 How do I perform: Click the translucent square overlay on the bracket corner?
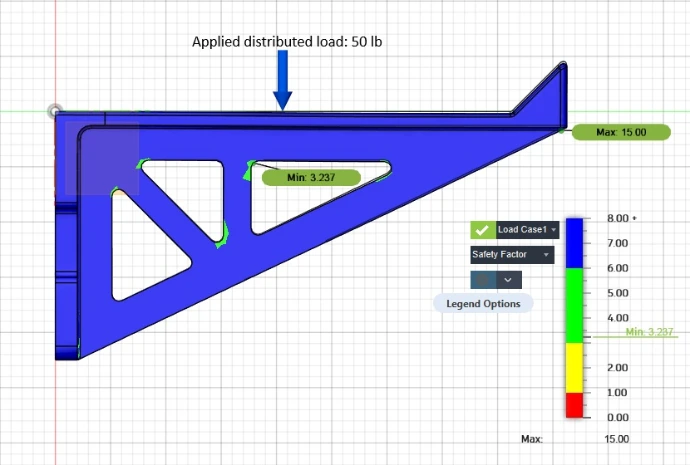[x=102, y=157]
